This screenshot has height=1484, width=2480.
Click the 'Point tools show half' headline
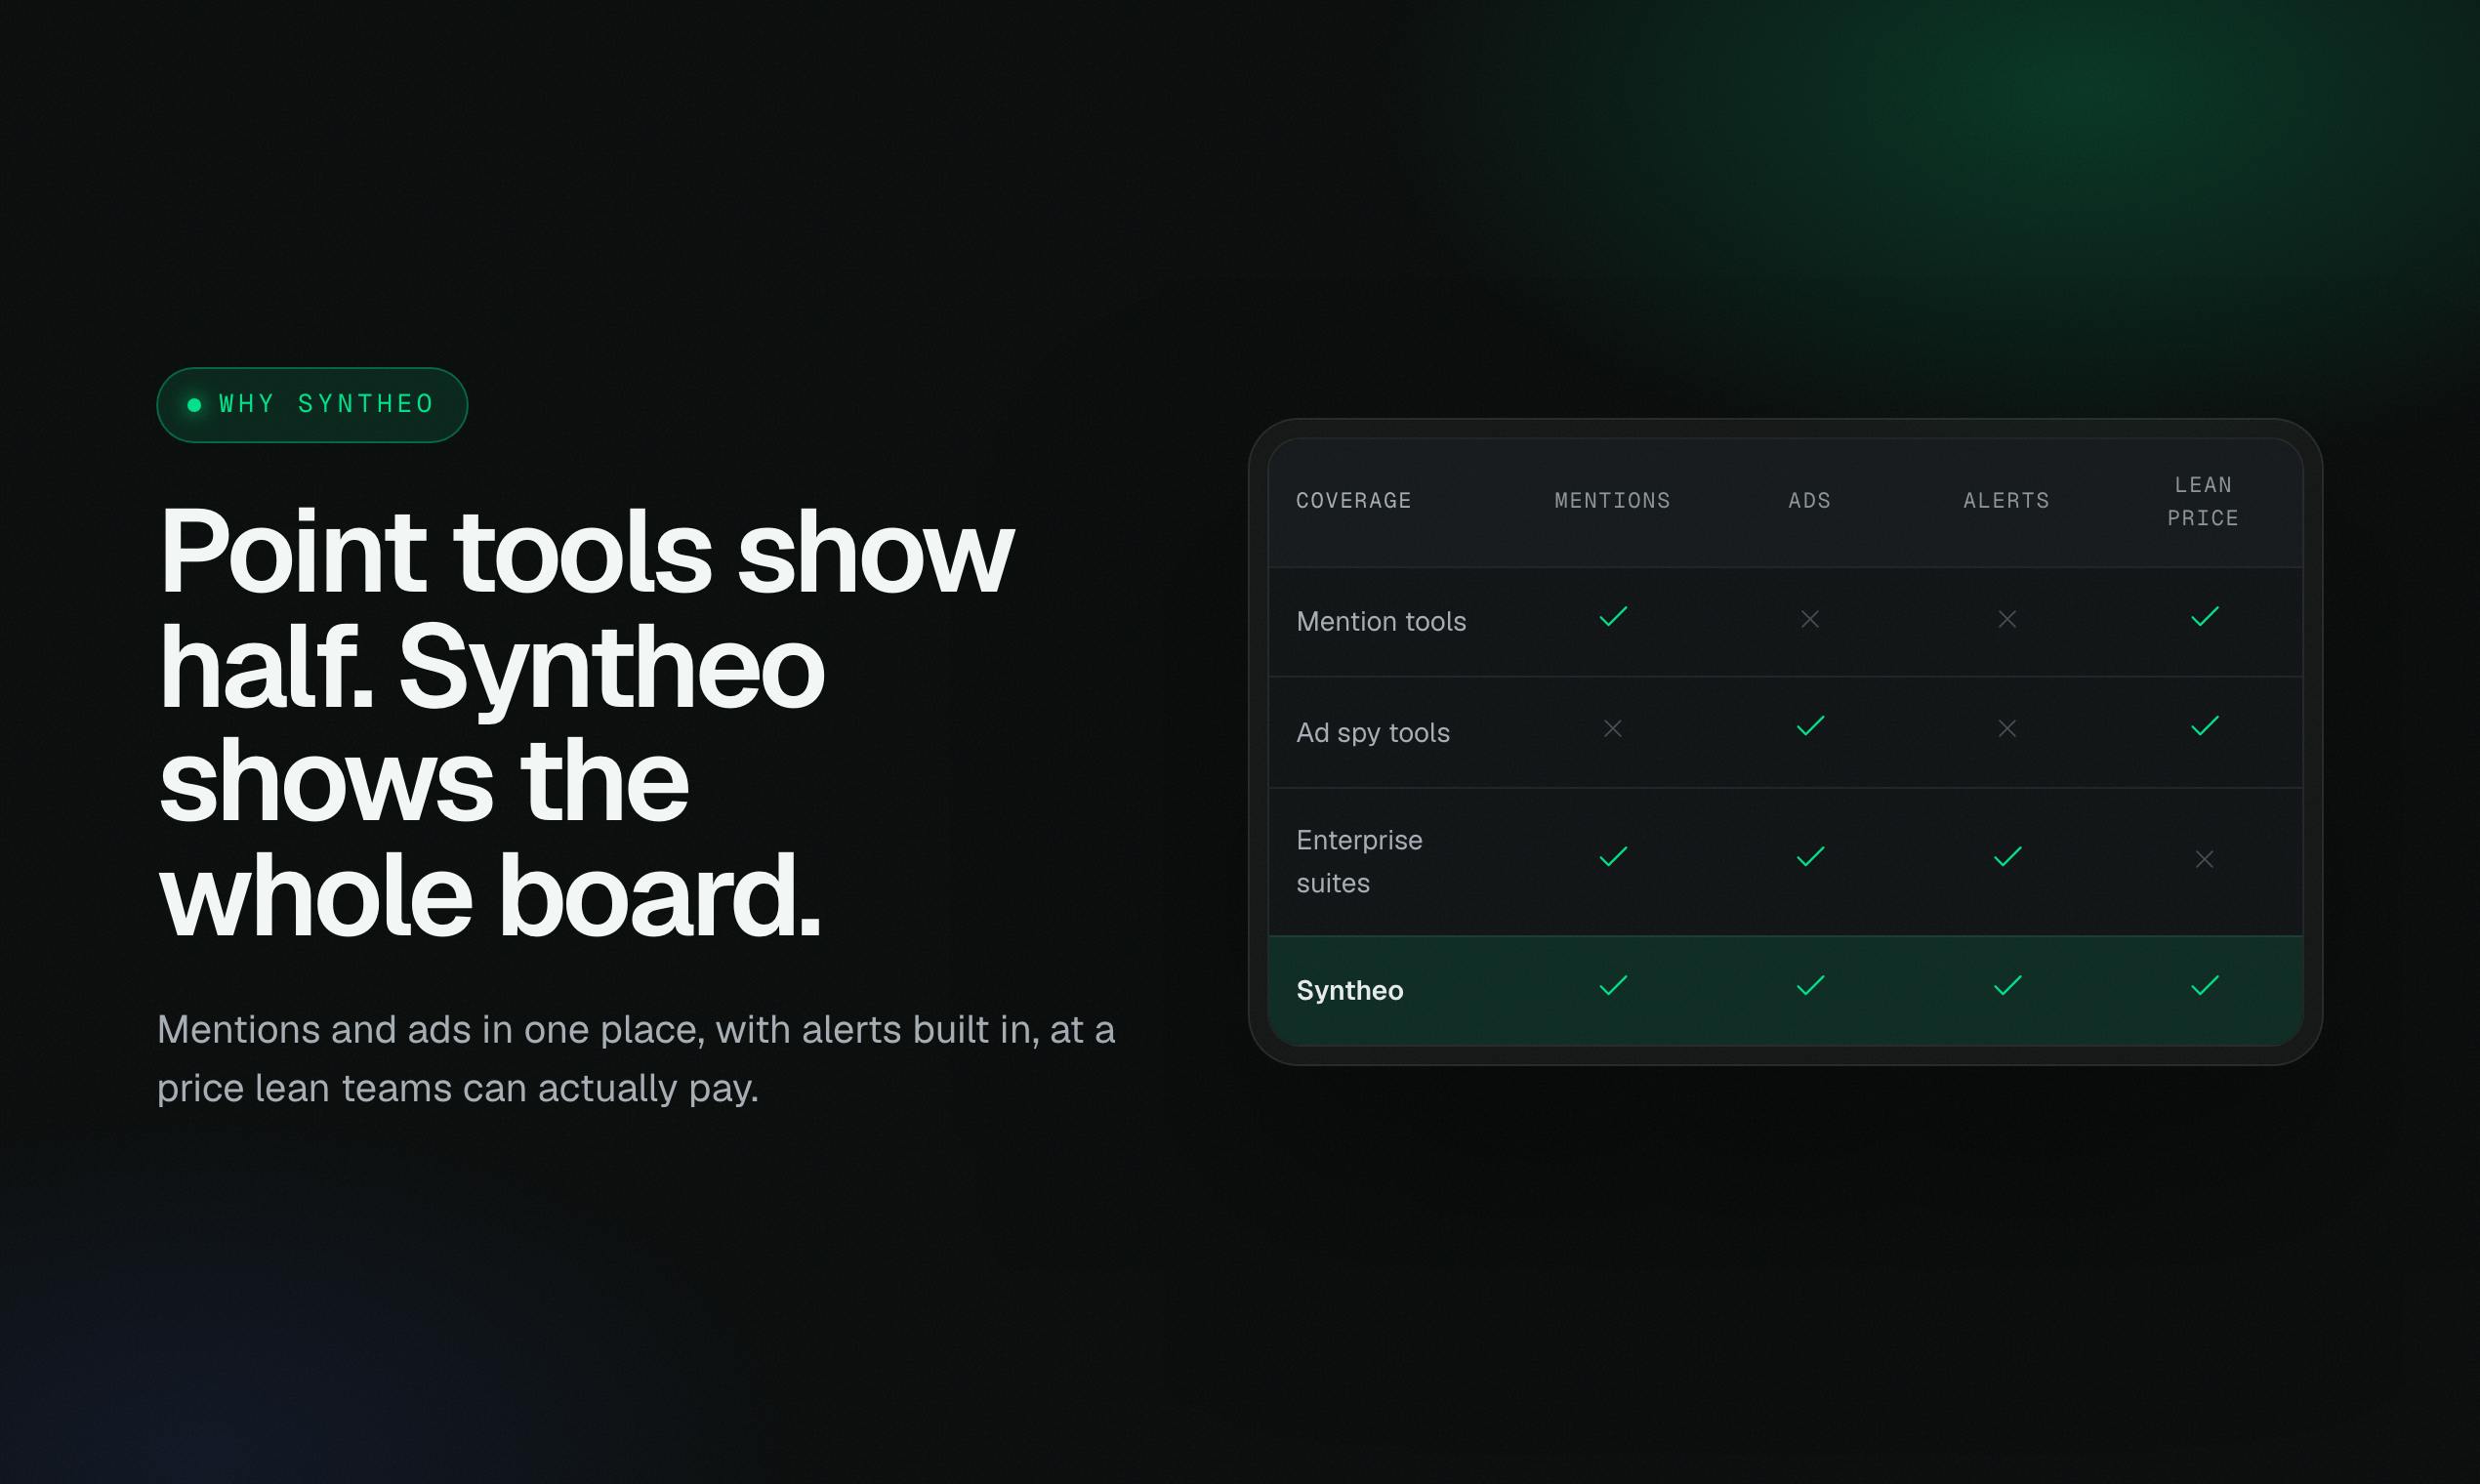pos(587,722)
